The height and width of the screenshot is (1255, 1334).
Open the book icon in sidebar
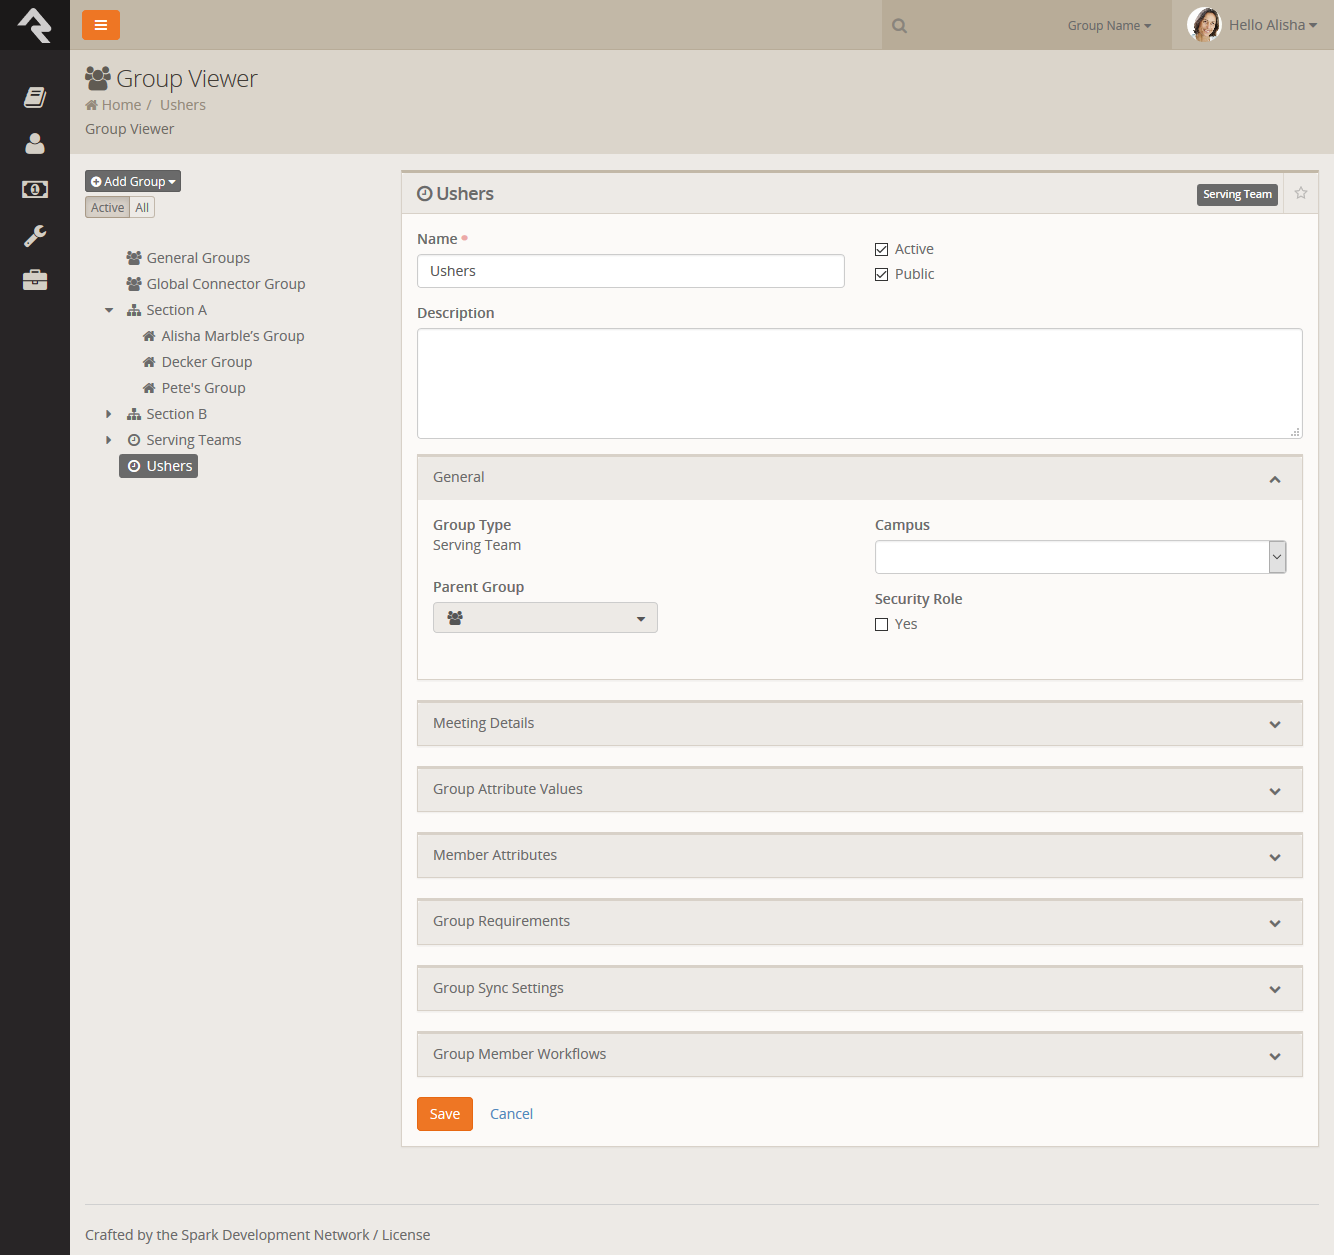coord(35,97)
